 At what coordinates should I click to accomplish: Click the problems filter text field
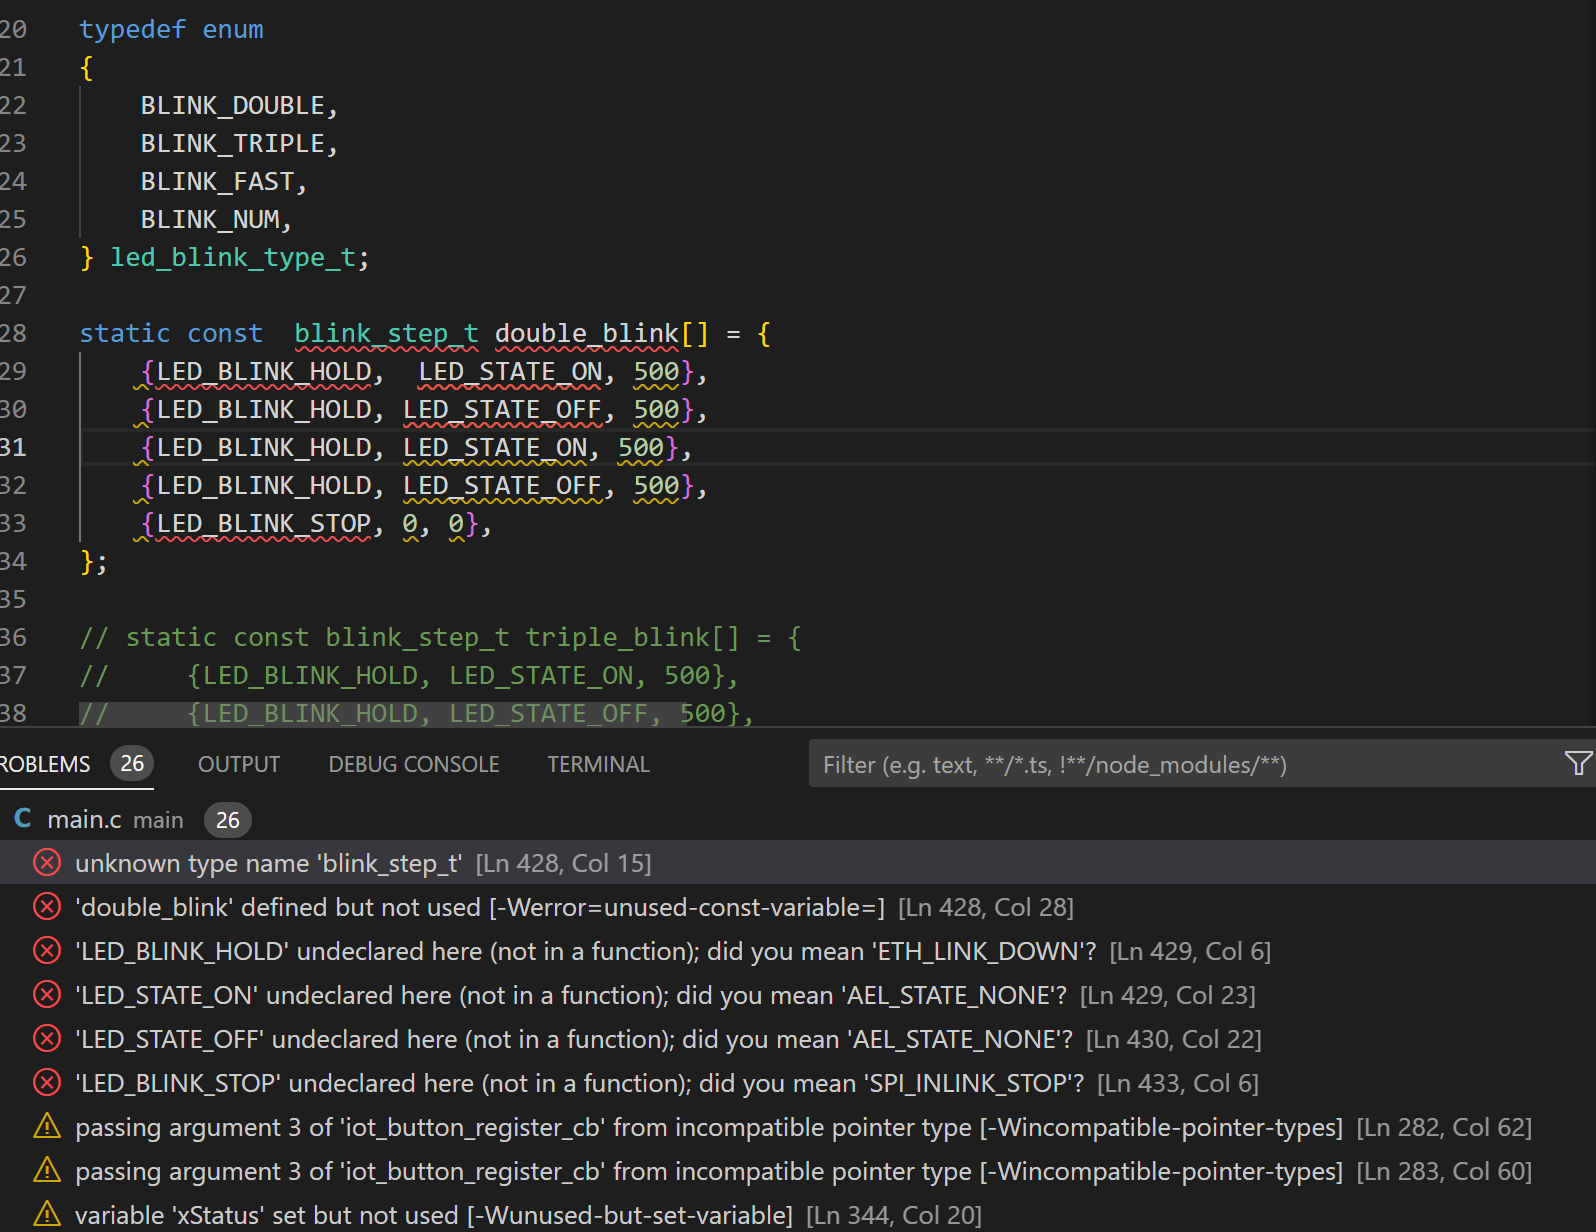1185,764
